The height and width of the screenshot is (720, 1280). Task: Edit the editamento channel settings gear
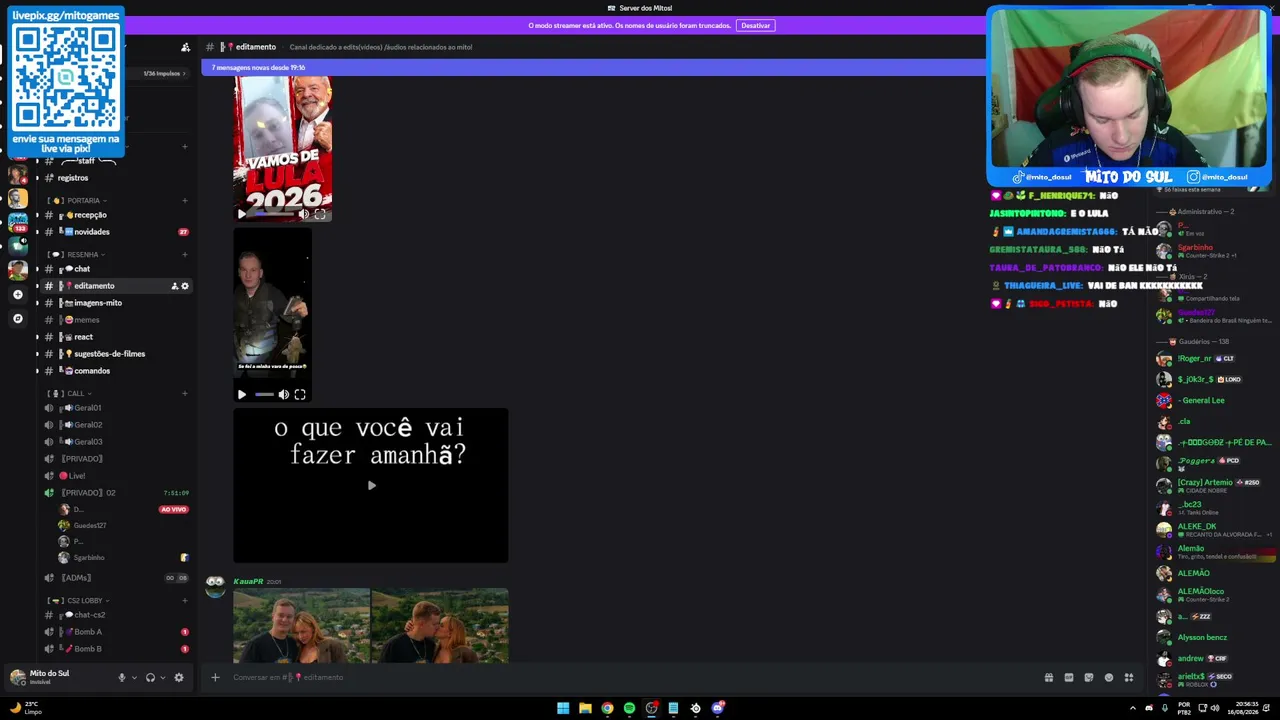185,286
